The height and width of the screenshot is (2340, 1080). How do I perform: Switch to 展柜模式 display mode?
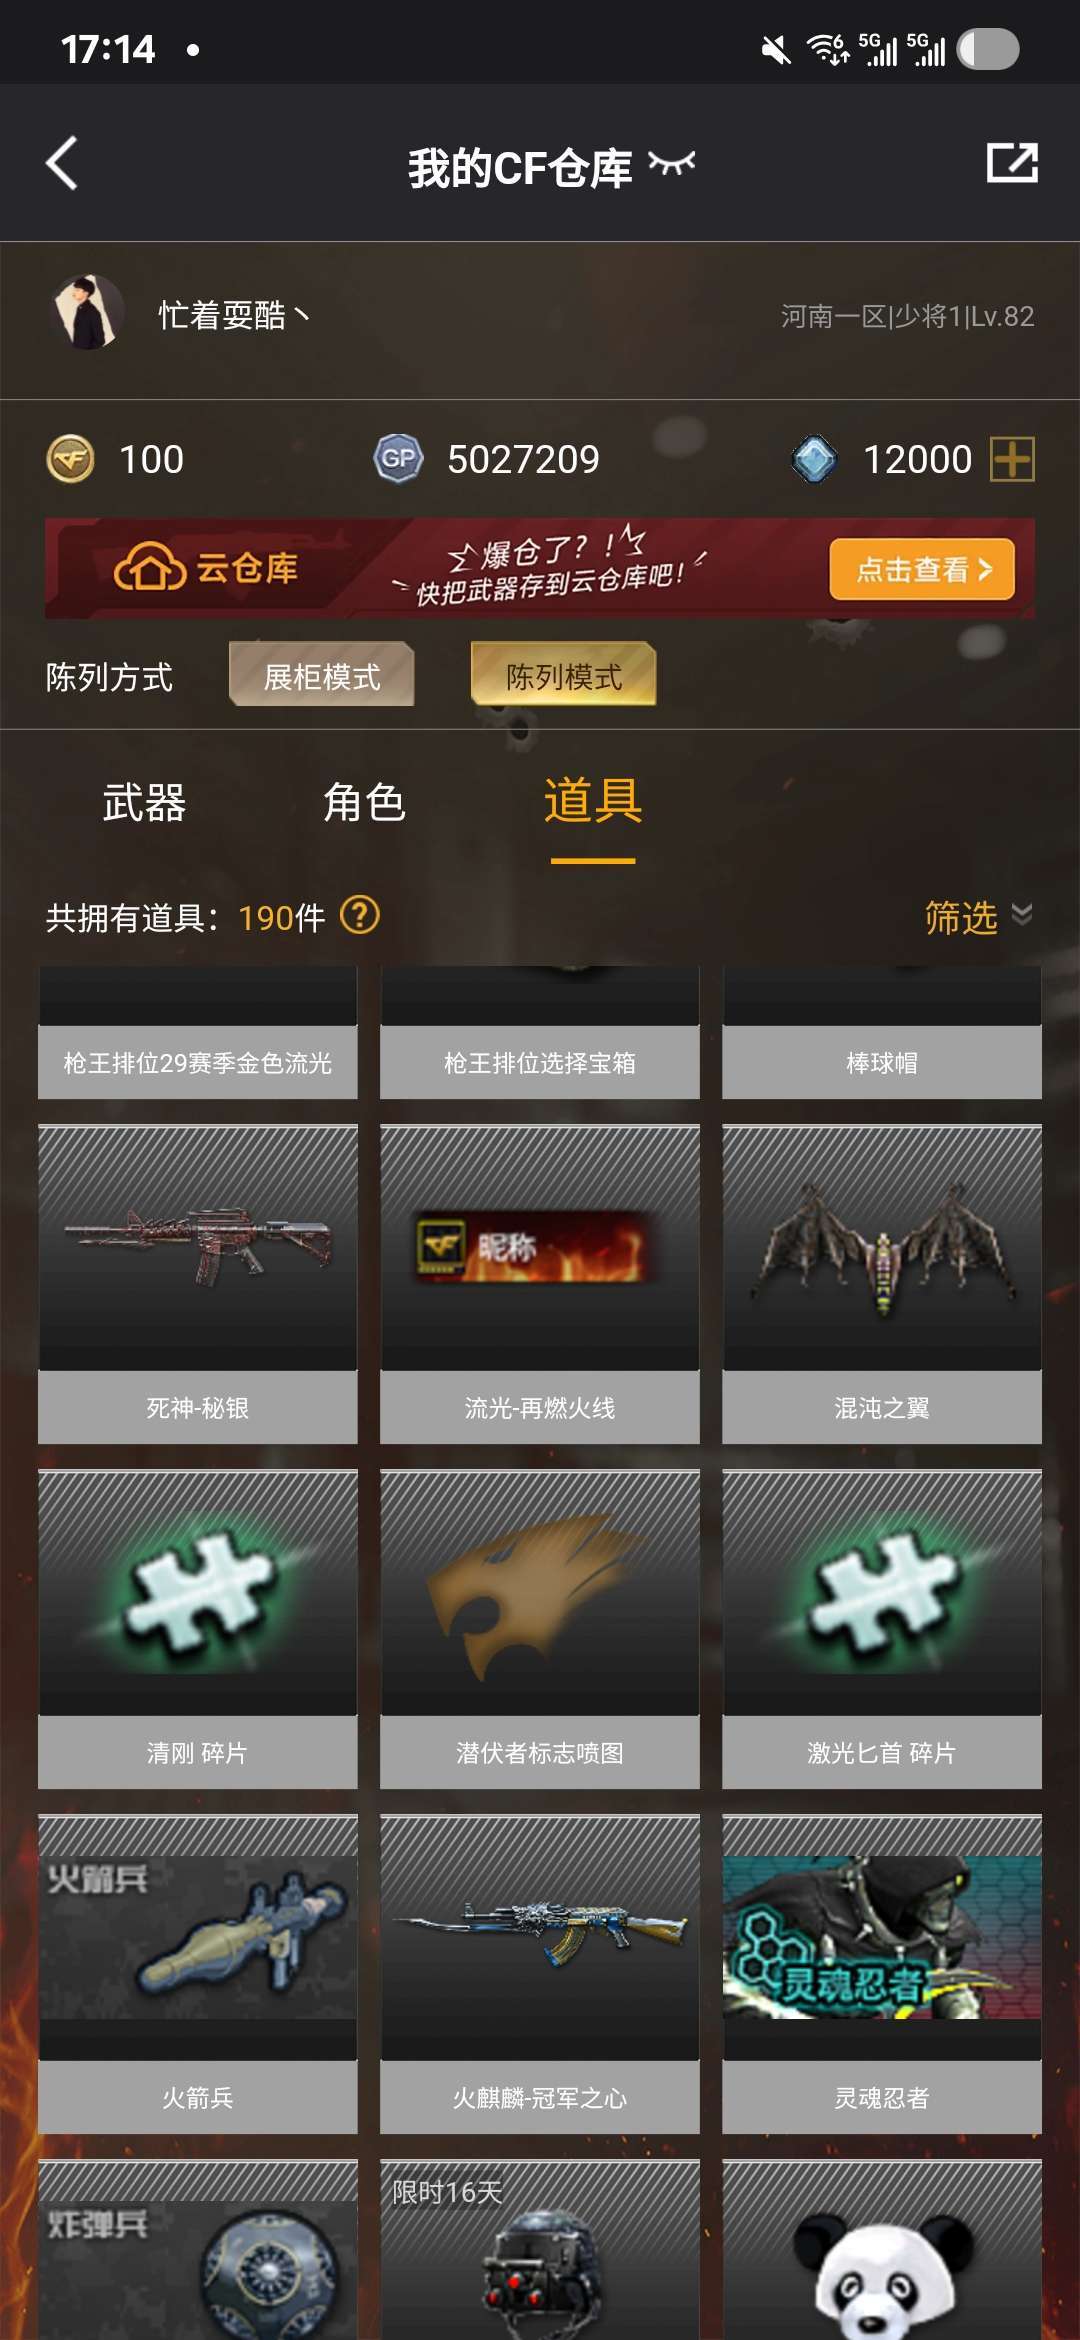tap(321, 676)
